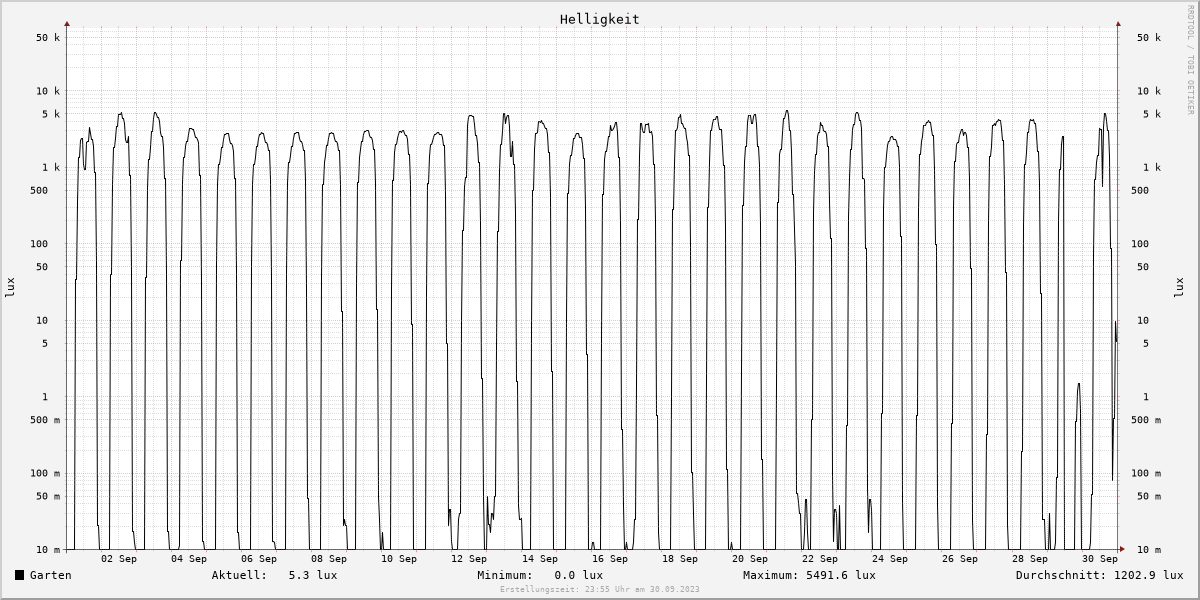Select the "04 Sep" date label
Screen dimensions: 1200x600
point(189,559)
